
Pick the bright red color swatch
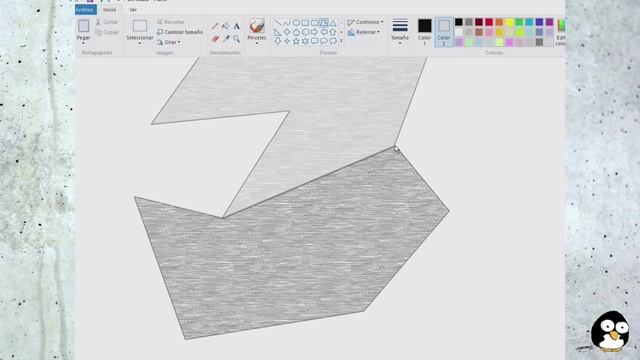tap(489, 22)
